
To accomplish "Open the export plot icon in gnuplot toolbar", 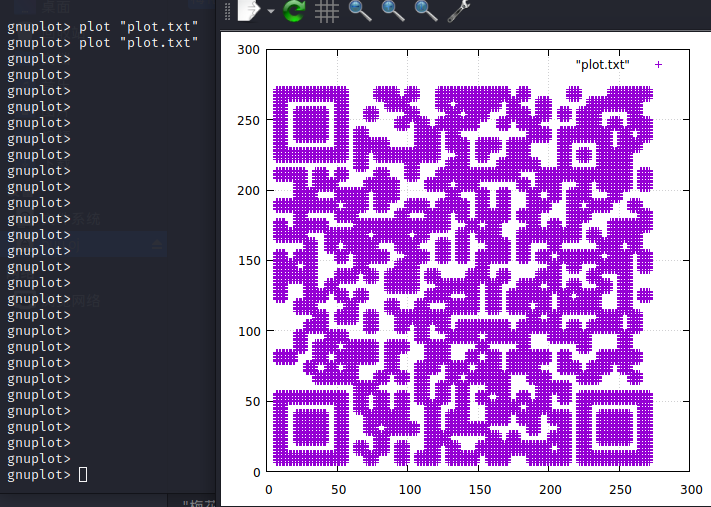I will [x=248, y=10].
